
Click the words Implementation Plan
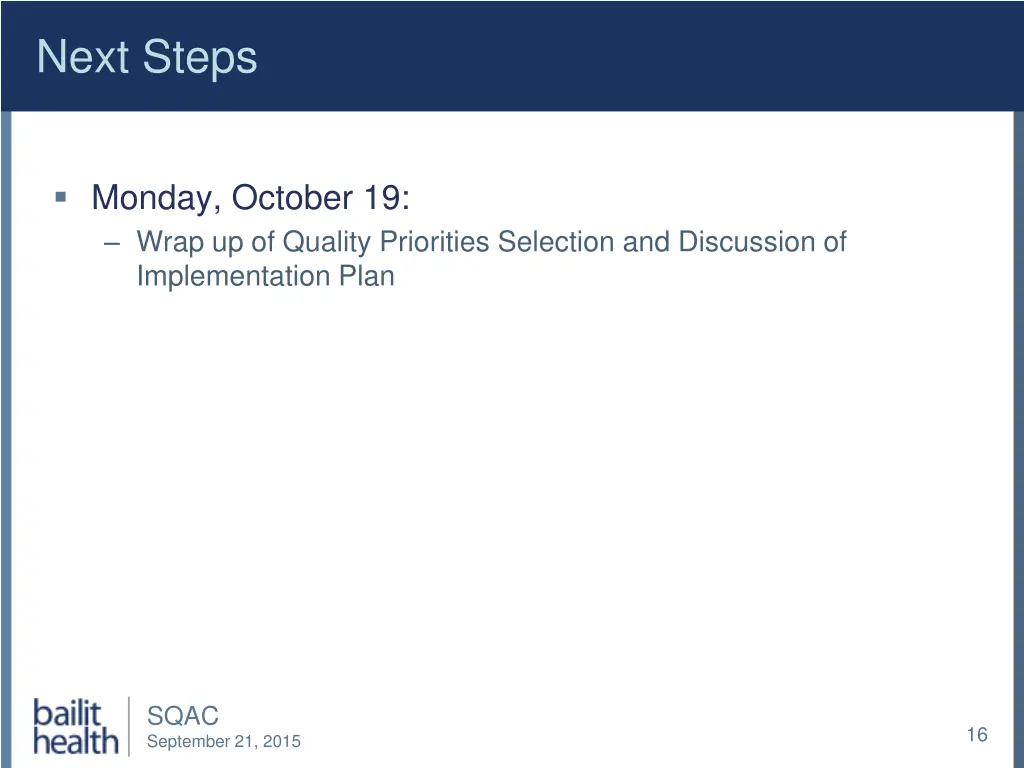tap(265, 277)
